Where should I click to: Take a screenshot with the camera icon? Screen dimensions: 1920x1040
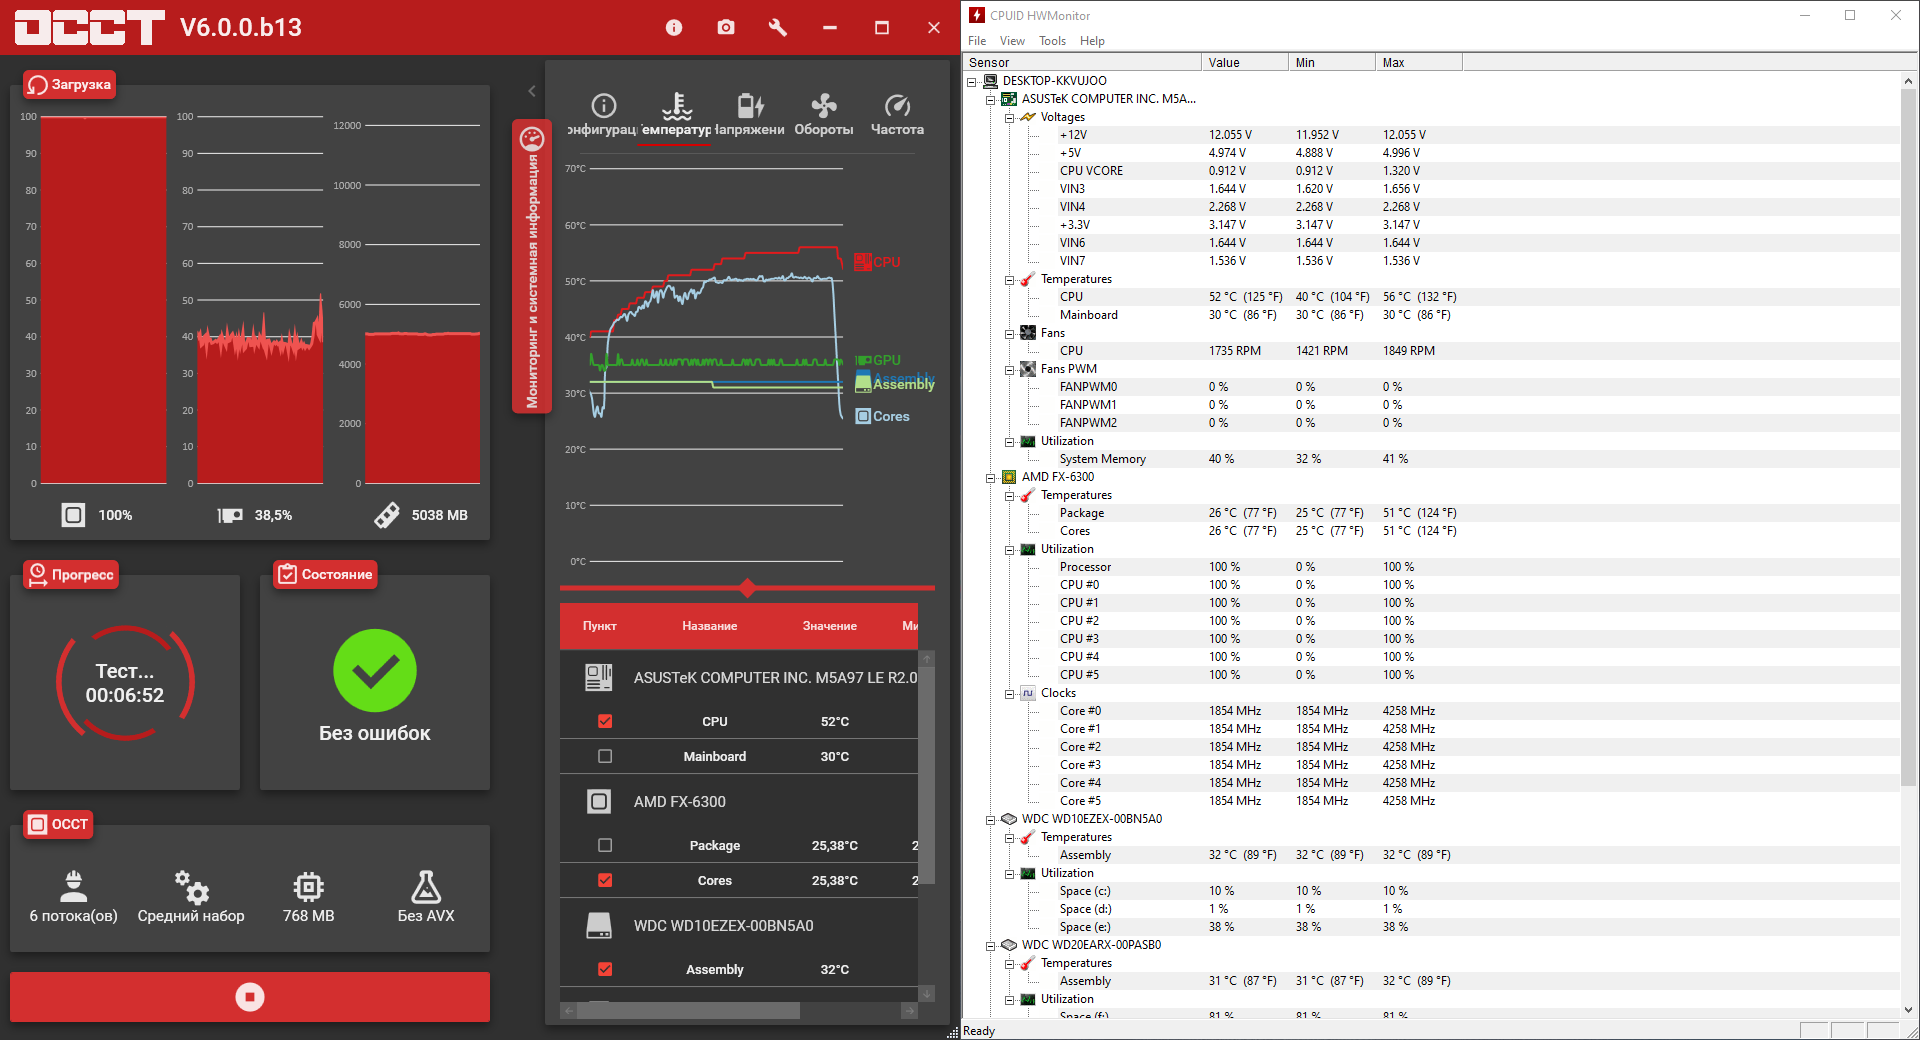(726, 28)
